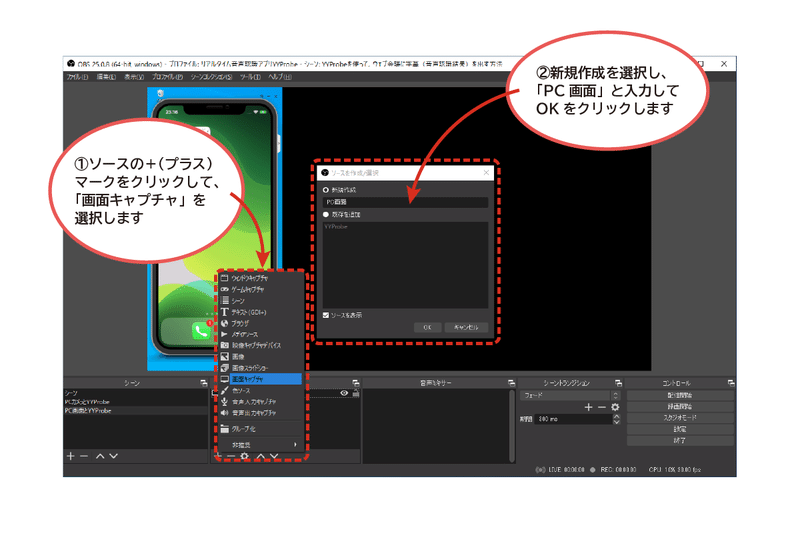Start streaming with 配信開始
Image resolution: width=800 pixels, height=533 pixels.
point(680,395)
